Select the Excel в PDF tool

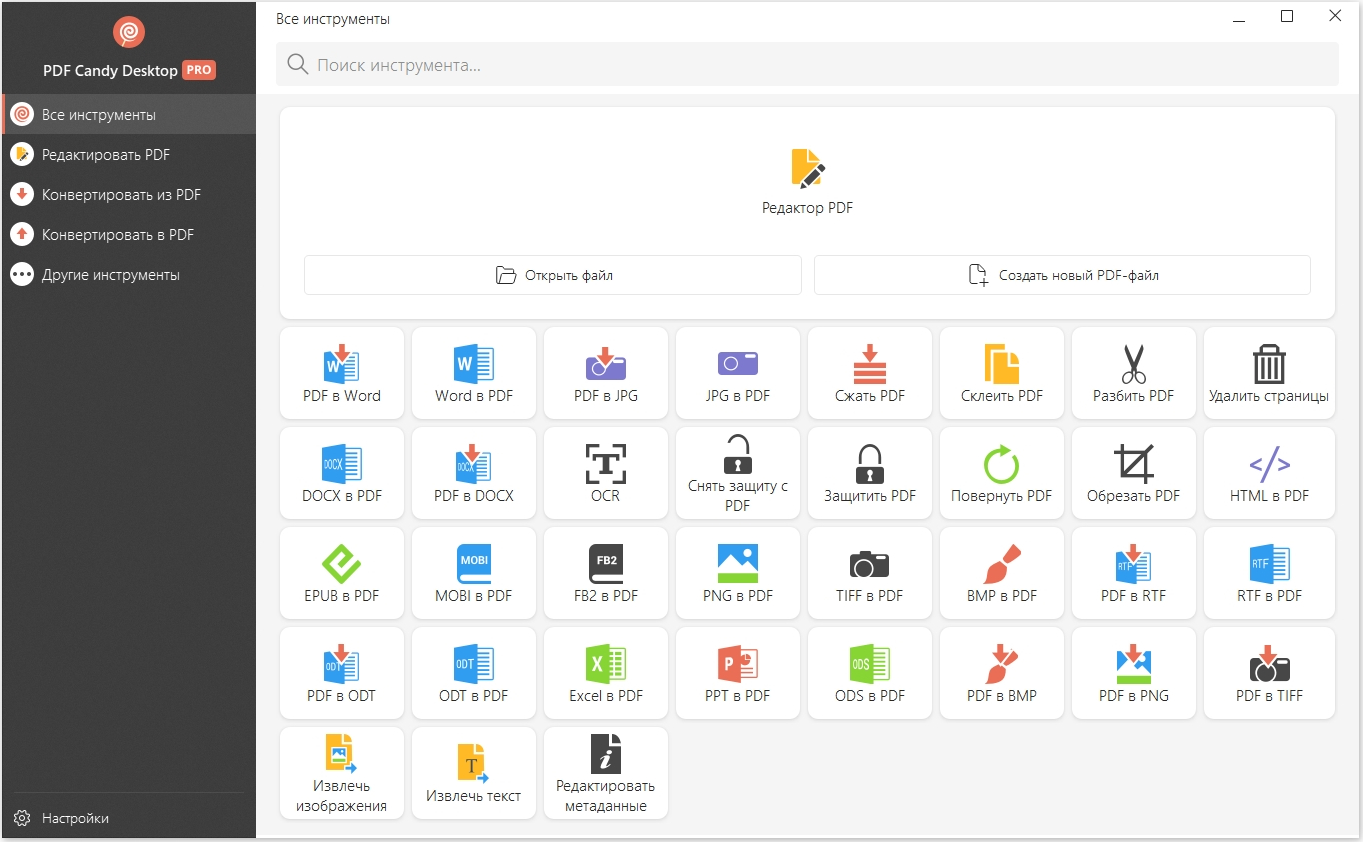click(x=605, y=672)
